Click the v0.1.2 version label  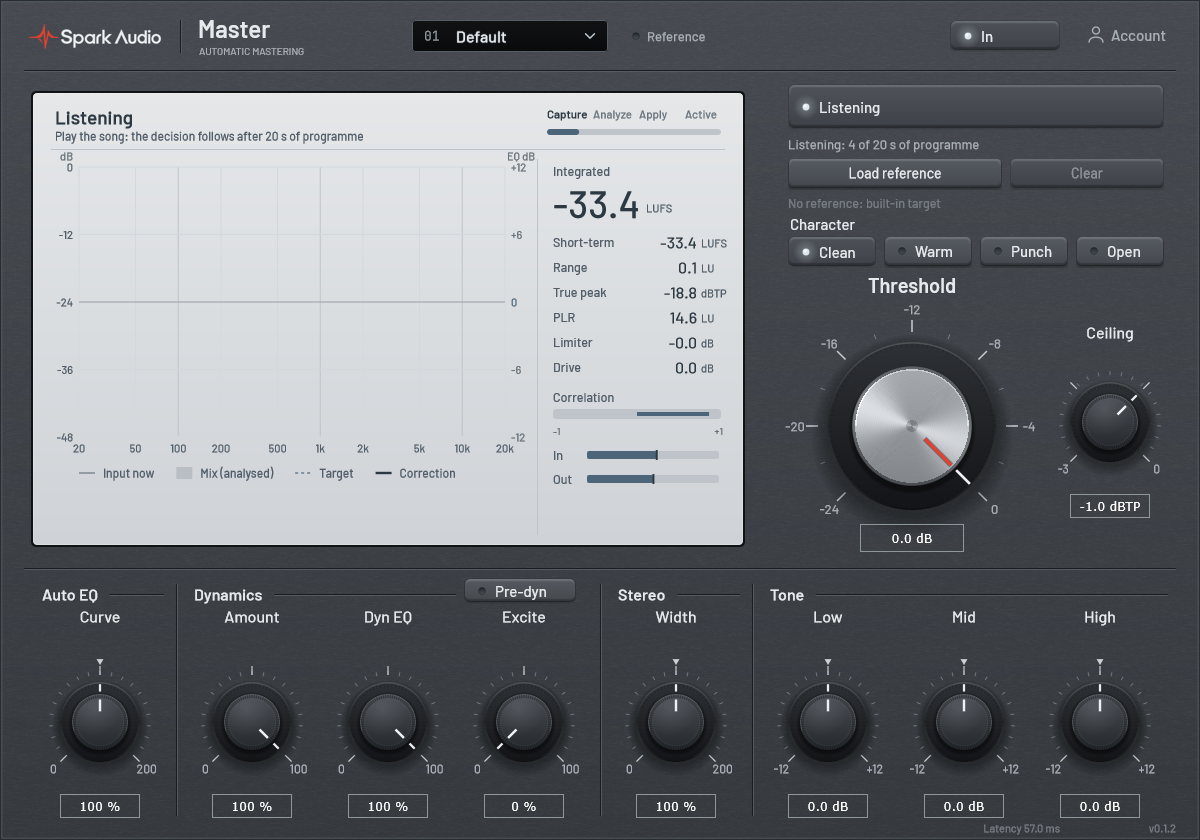[x=1164, y=829]
